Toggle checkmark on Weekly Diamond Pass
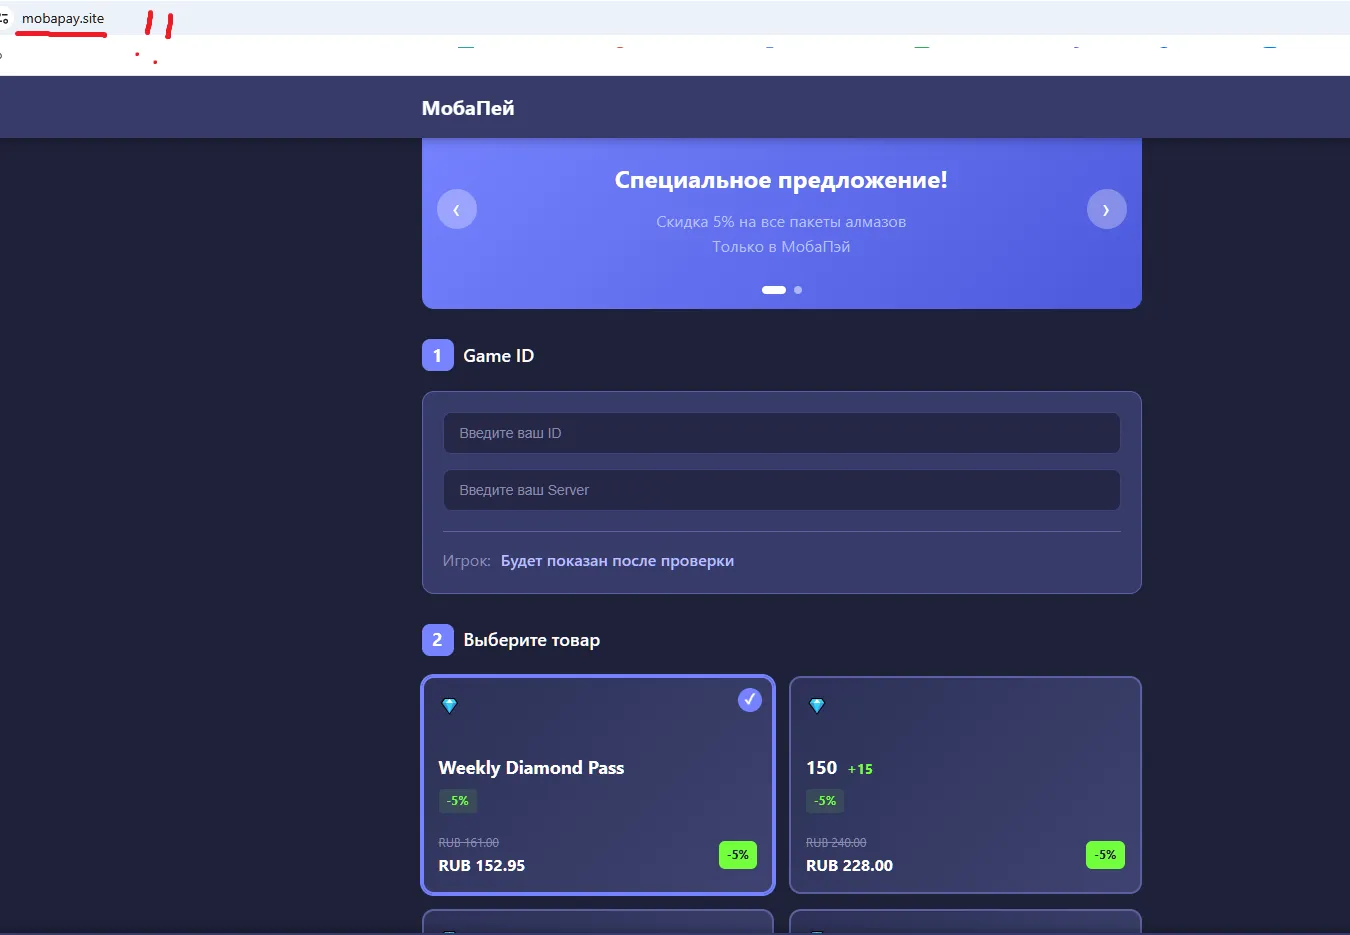 click(x=750, y=700)
